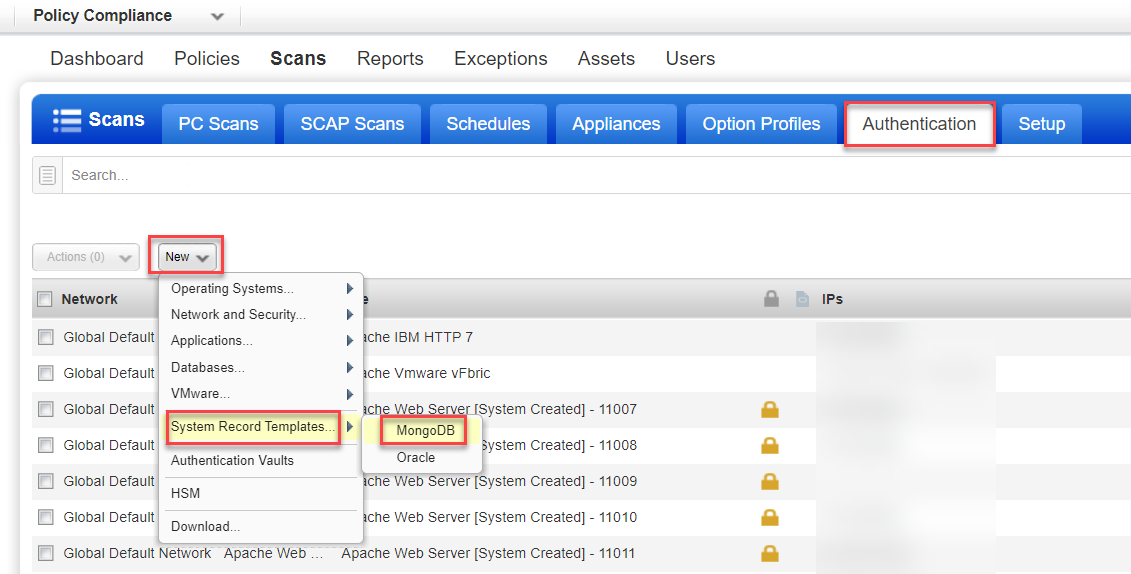Screen dimensions: 1131x574
Task: Check the box for Apache IBM HTTP 7 row
Action: click(x=45, y=337)
